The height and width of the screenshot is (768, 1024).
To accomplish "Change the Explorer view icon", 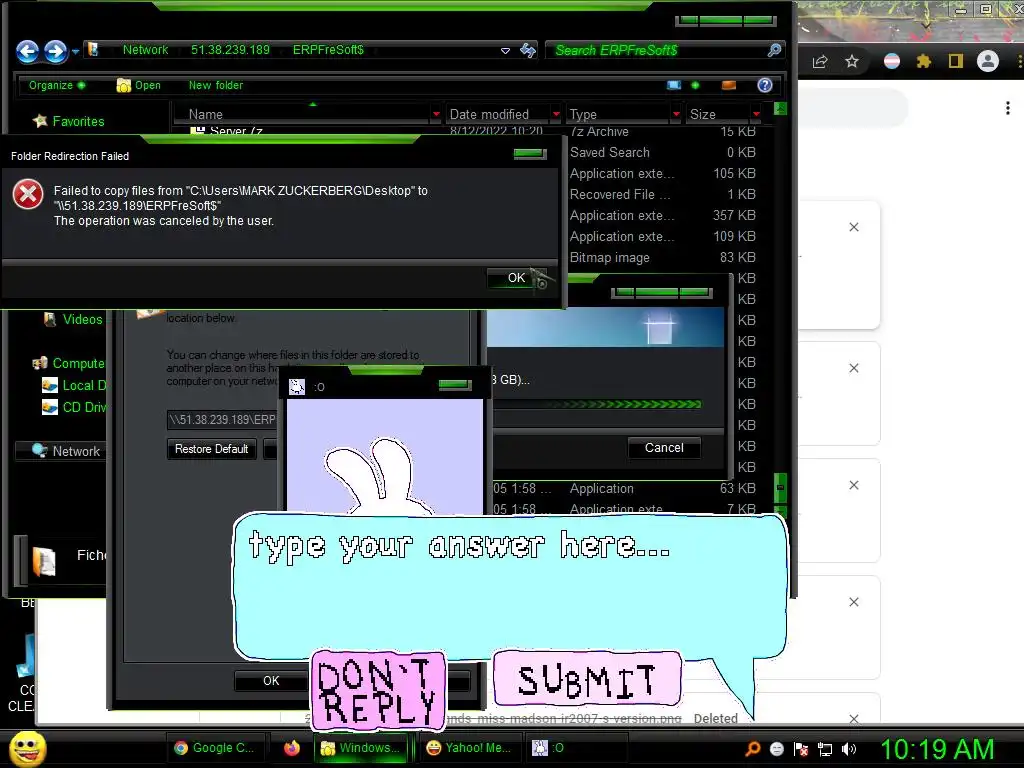I will (674, 85).
